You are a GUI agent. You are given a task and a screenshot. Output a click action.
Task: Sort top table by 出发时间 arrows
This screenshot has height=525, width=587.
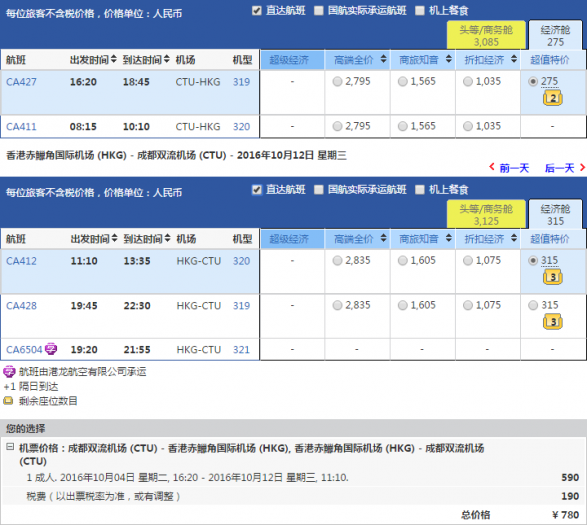(113, 59)
